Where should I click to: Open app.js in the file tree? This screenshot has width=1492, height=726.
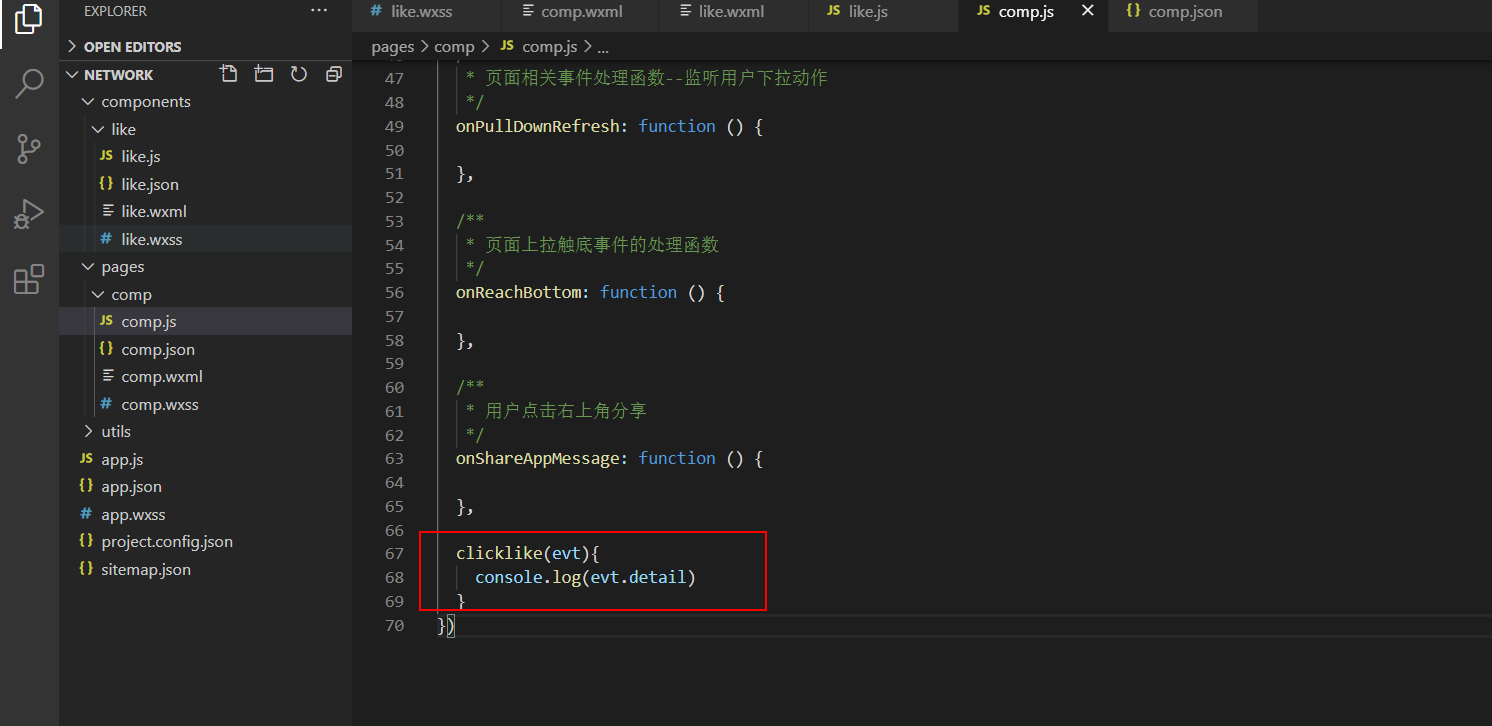point(205,459)
